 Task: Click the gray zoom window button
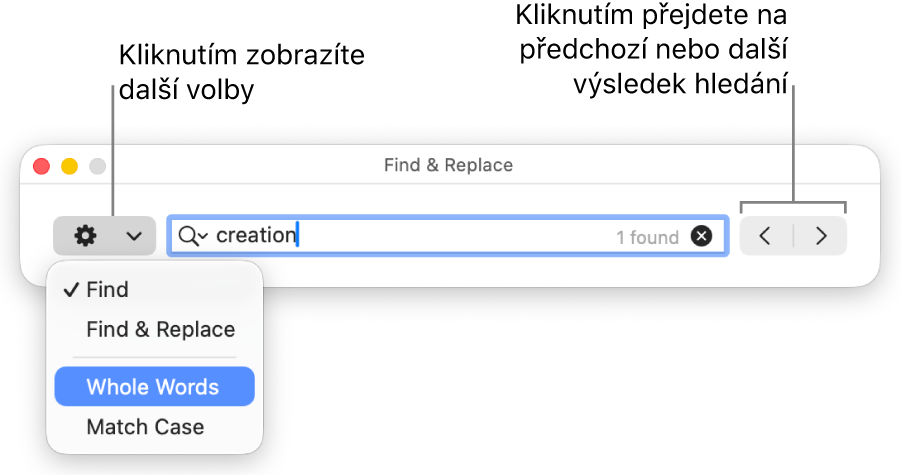point(98,166)
